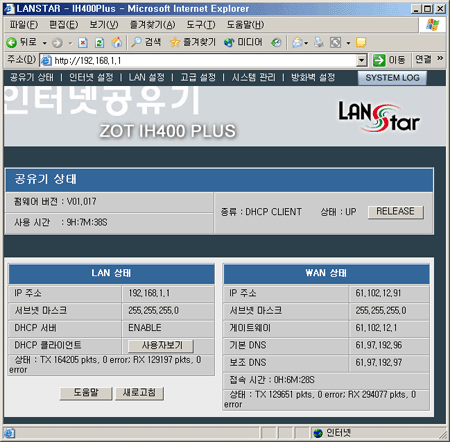The image size is (450, 442).
Task: Click the gateway value 61.102.12.1
Action: click(376, 328)
